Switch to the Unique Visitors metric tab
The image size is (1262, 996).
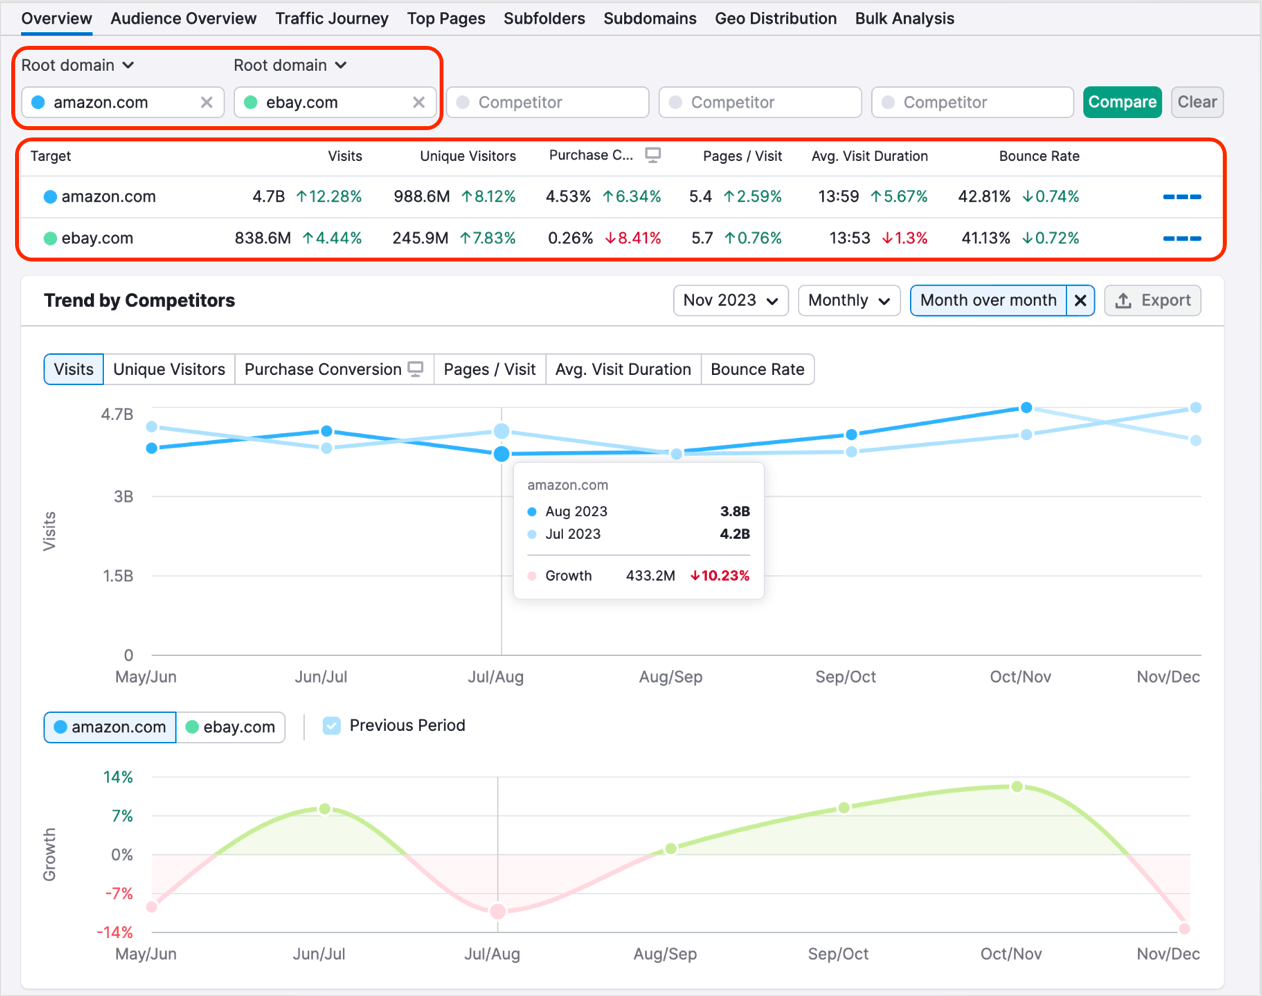pos(168,368)
